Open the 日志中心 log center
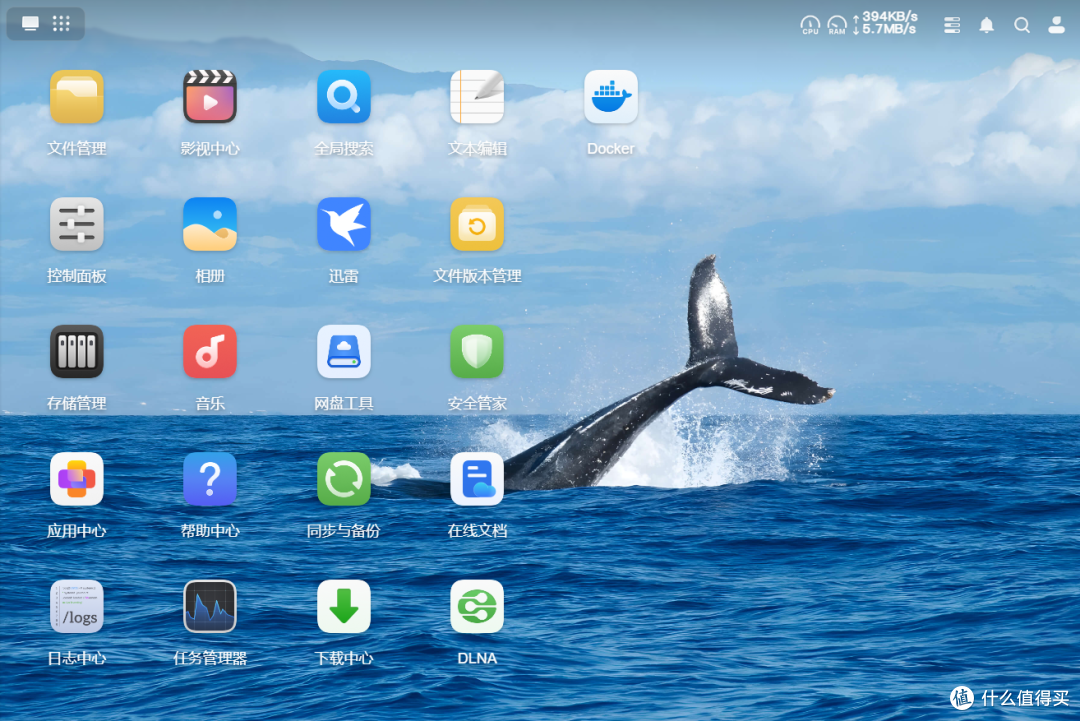 click(x=76, y=607)
